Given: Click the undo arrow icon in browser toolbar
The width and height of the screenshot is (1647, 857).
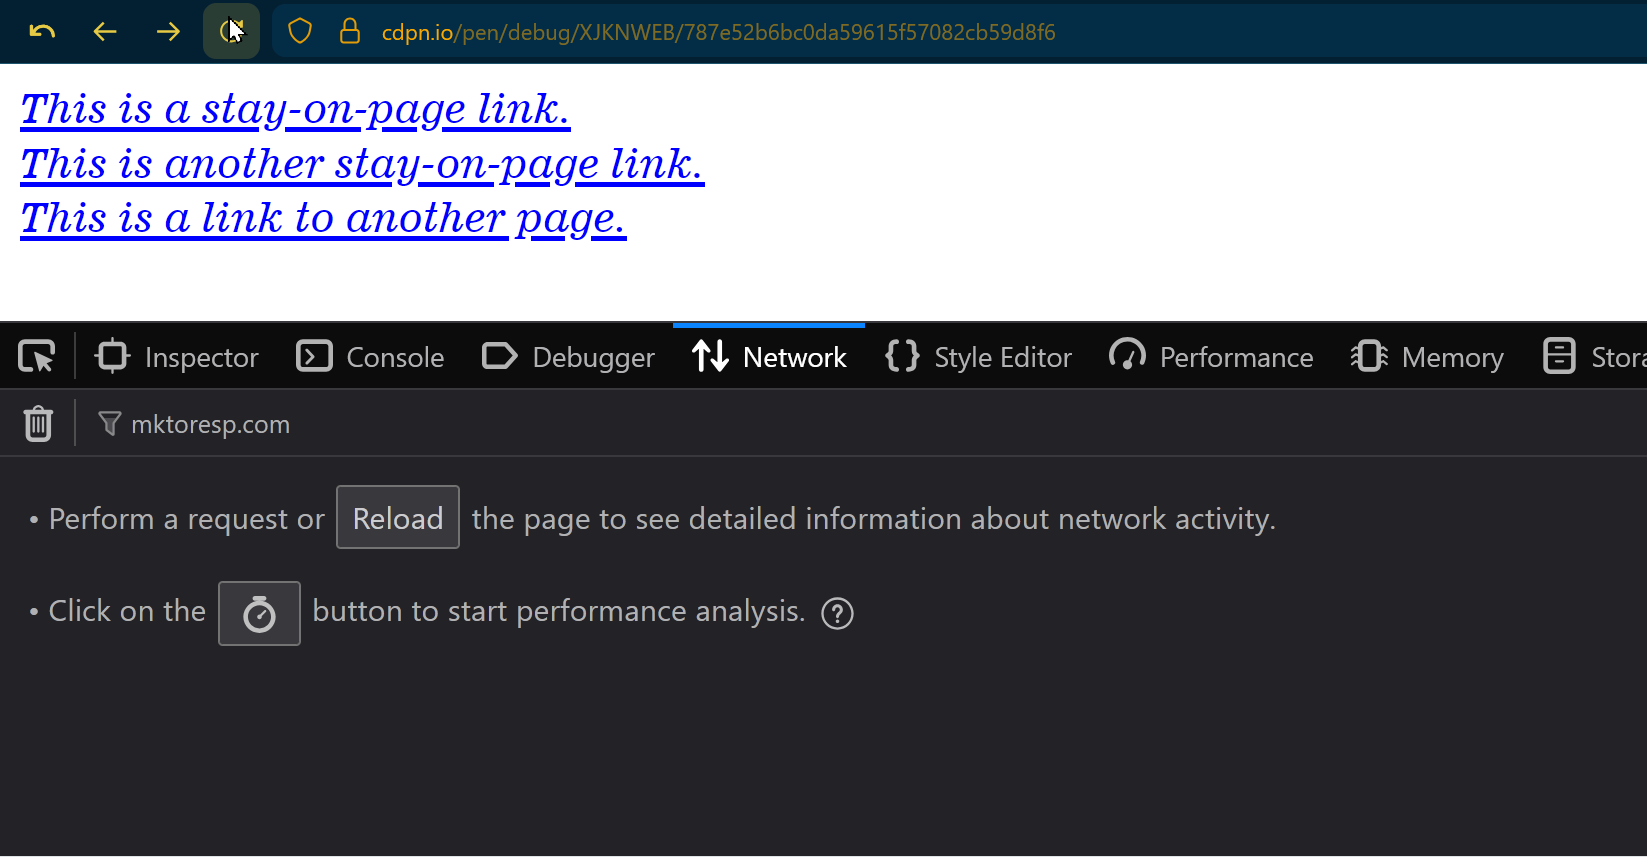Looking at the screenshot, I should pyautogui.click(x=42, y=32).
